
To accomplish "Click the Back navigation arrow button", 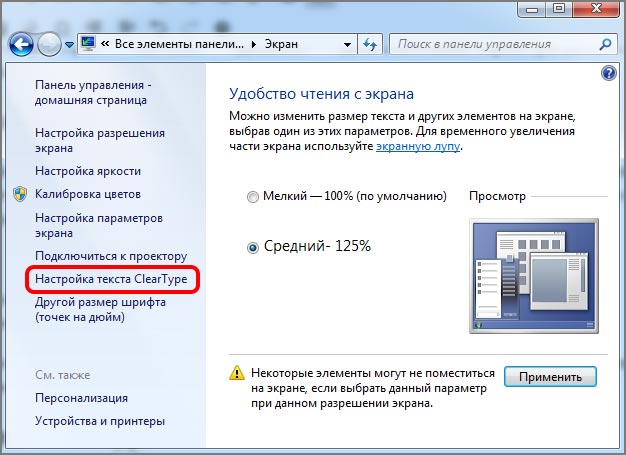I will click(21, 45).
